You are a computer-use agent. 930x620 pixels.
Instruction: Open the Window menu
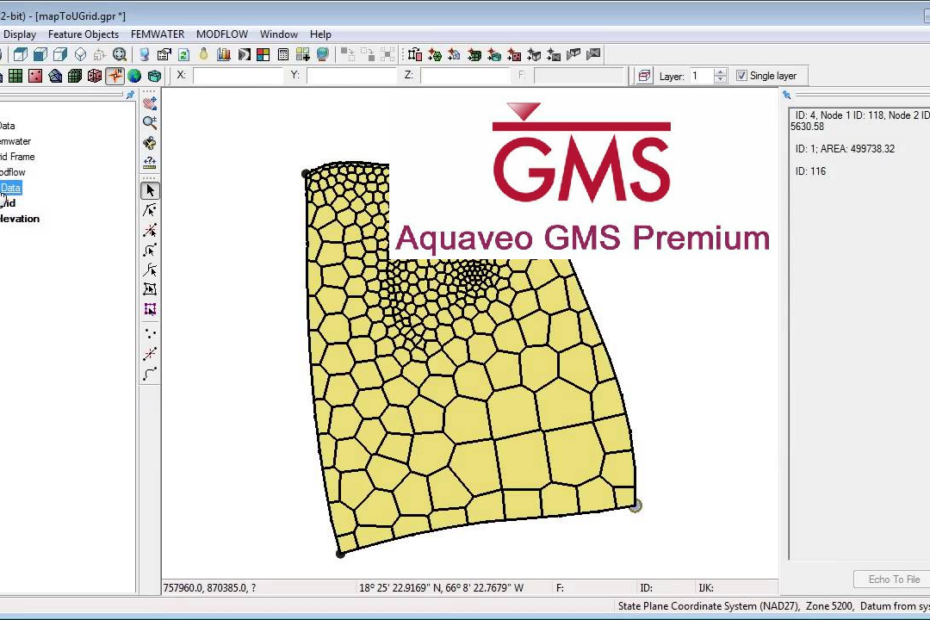279,34
